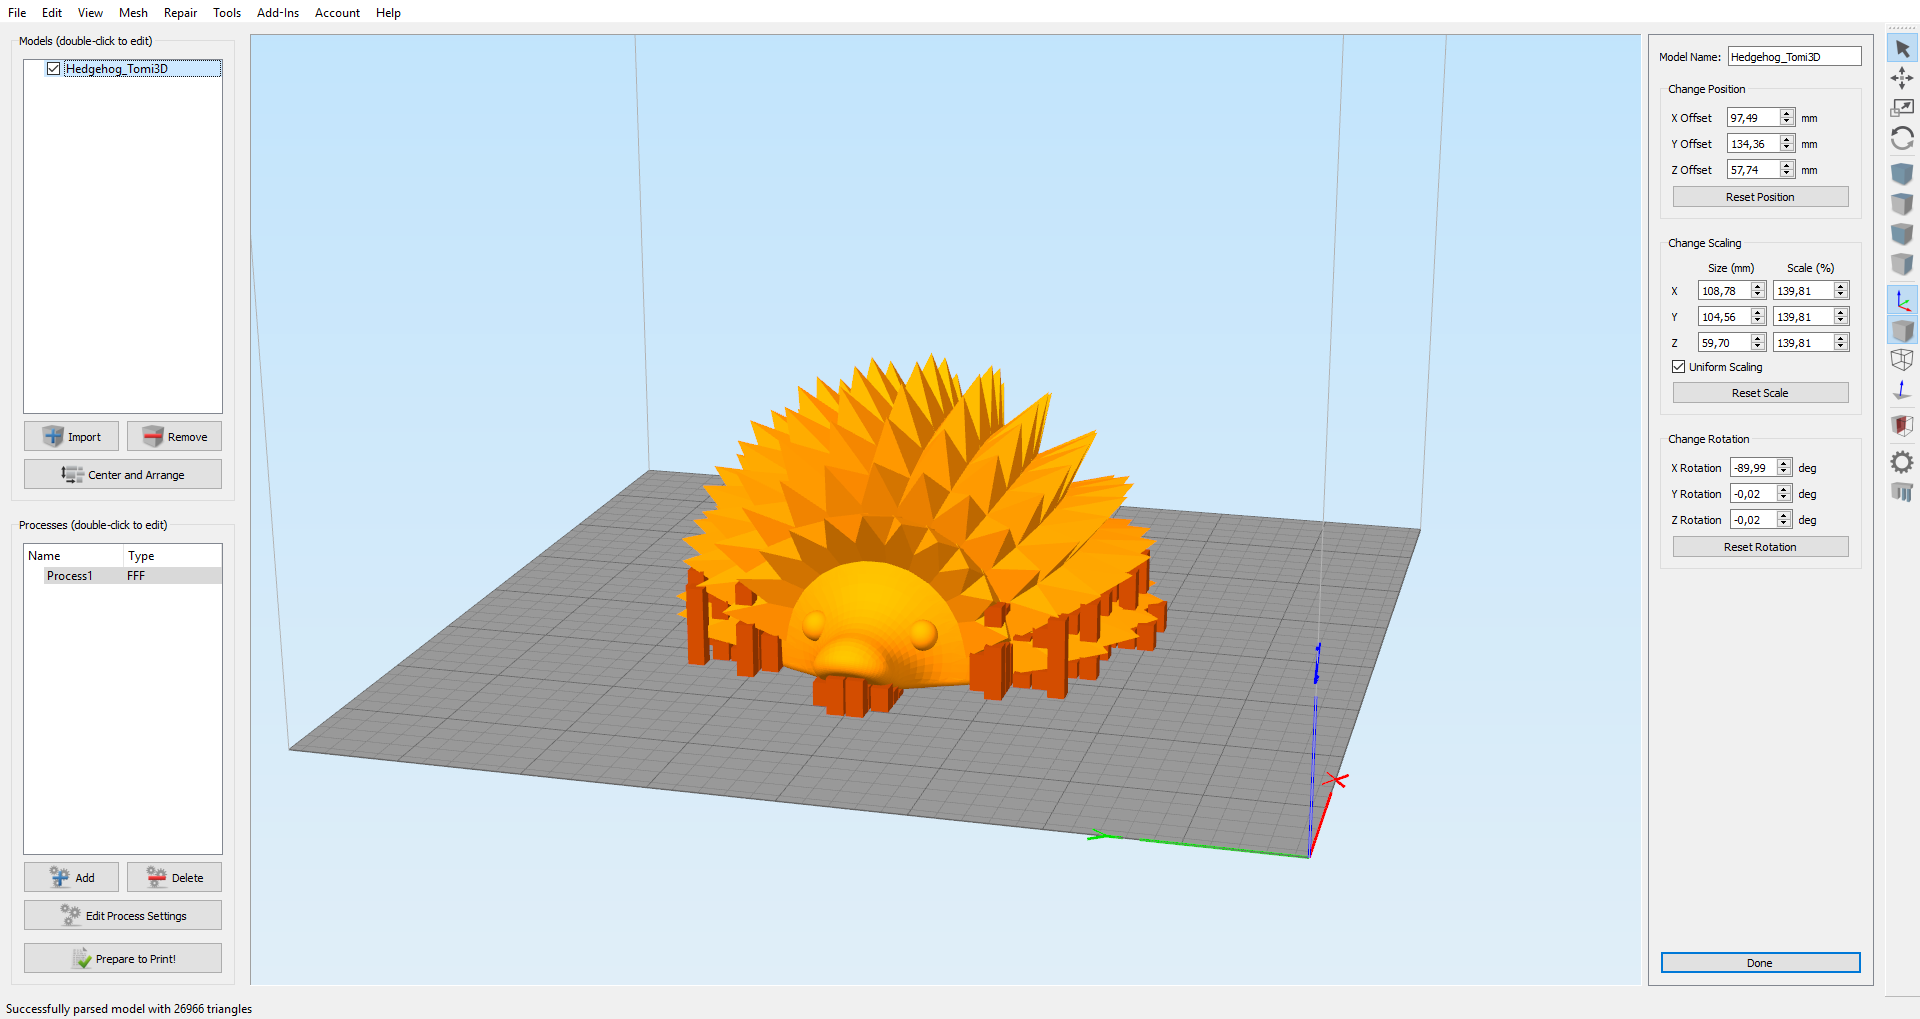The image size is (1920, 1019).
Task: Click Reset Position button
Action: click(1760, 197)
